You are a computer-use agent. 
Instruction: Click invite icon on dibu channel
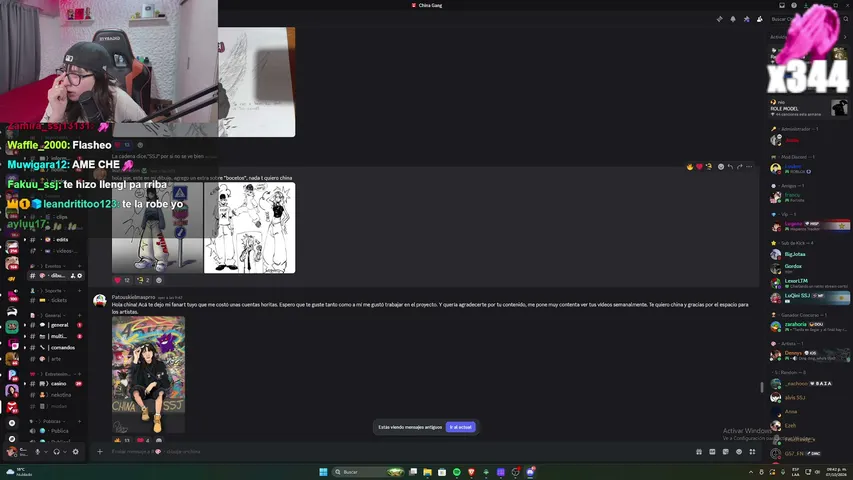tap(73, 276)
